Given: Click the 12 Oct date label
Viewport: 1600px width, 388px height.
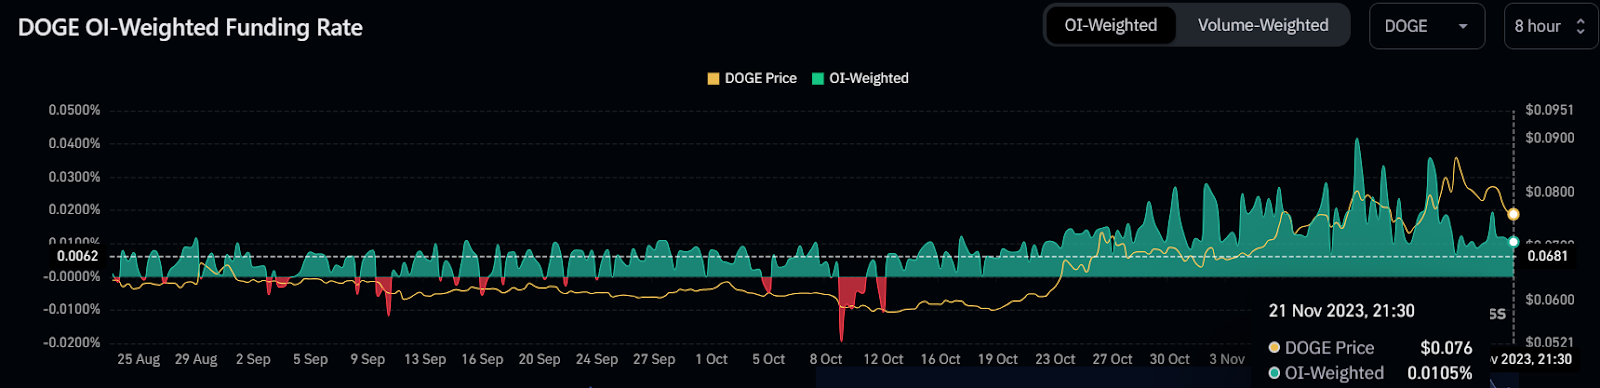Looking at the screenshot, I should (x=883, y=359).
